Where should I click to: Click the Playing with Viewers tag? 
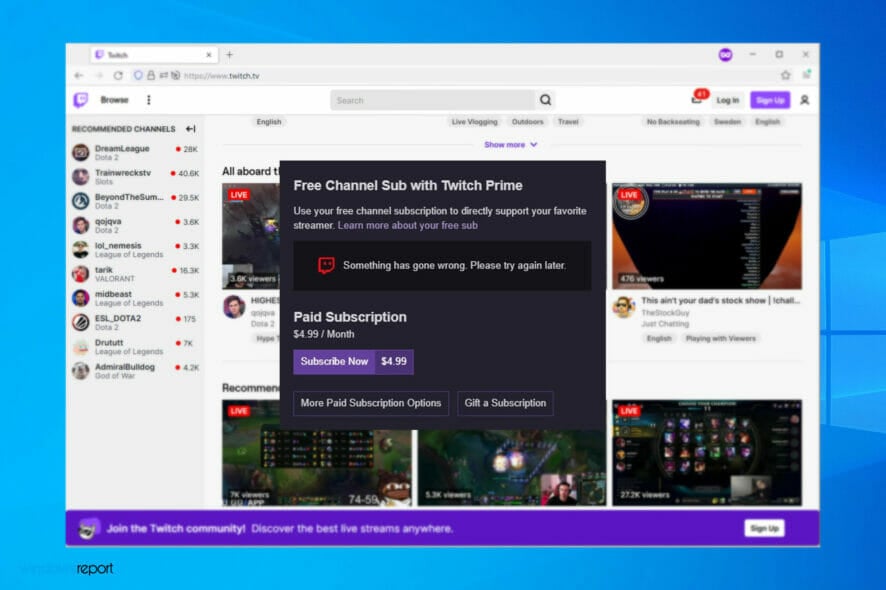click(x=720, y=339)
